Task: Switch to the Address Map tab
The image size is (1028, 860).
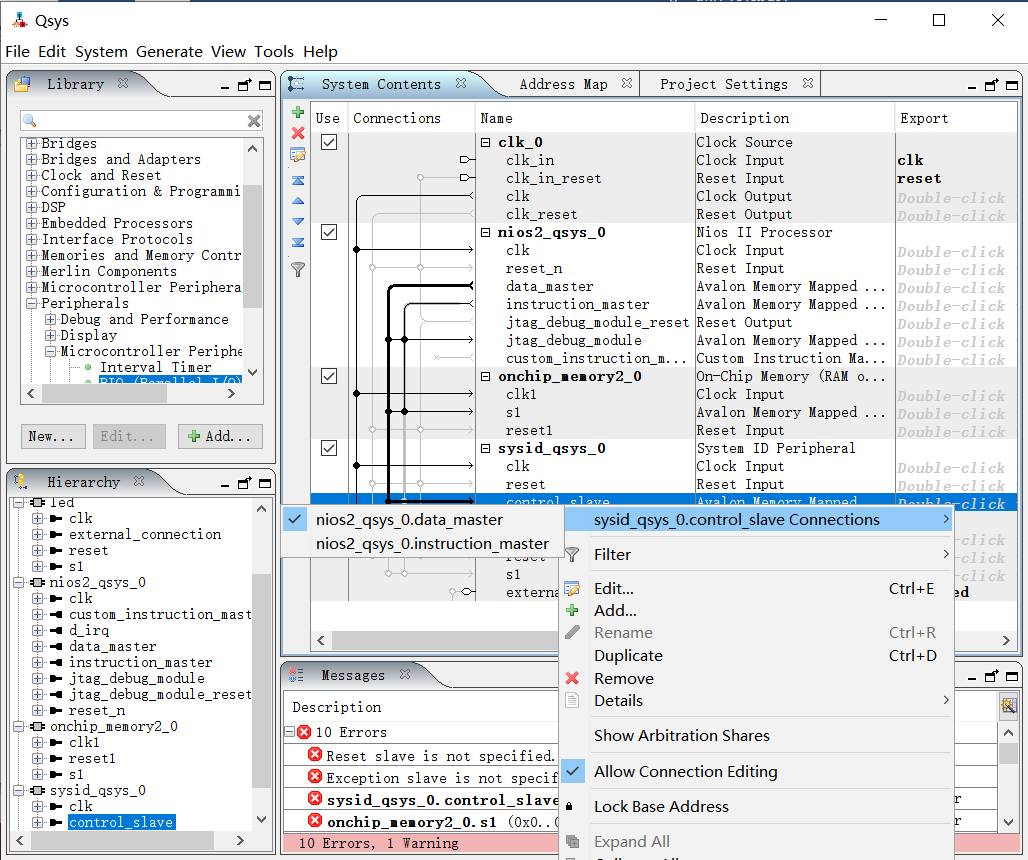Action: tap(563, 84)
